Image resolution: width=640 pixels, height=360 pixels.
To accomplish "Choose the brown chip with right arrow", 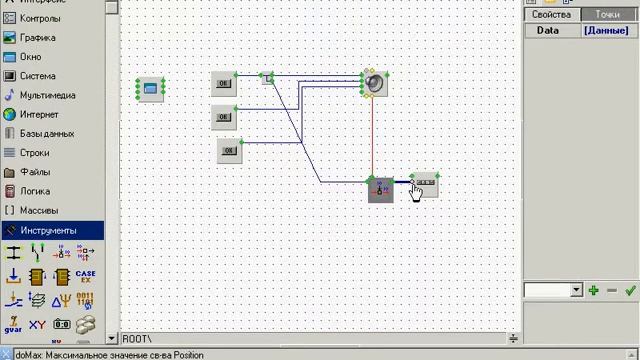I will [37, 277].
